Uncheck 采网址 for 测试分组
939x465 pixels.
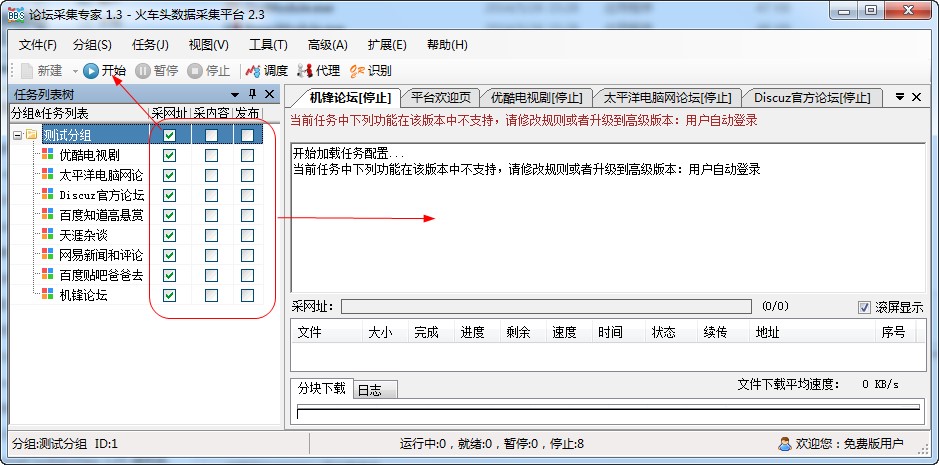click(169, 135)
